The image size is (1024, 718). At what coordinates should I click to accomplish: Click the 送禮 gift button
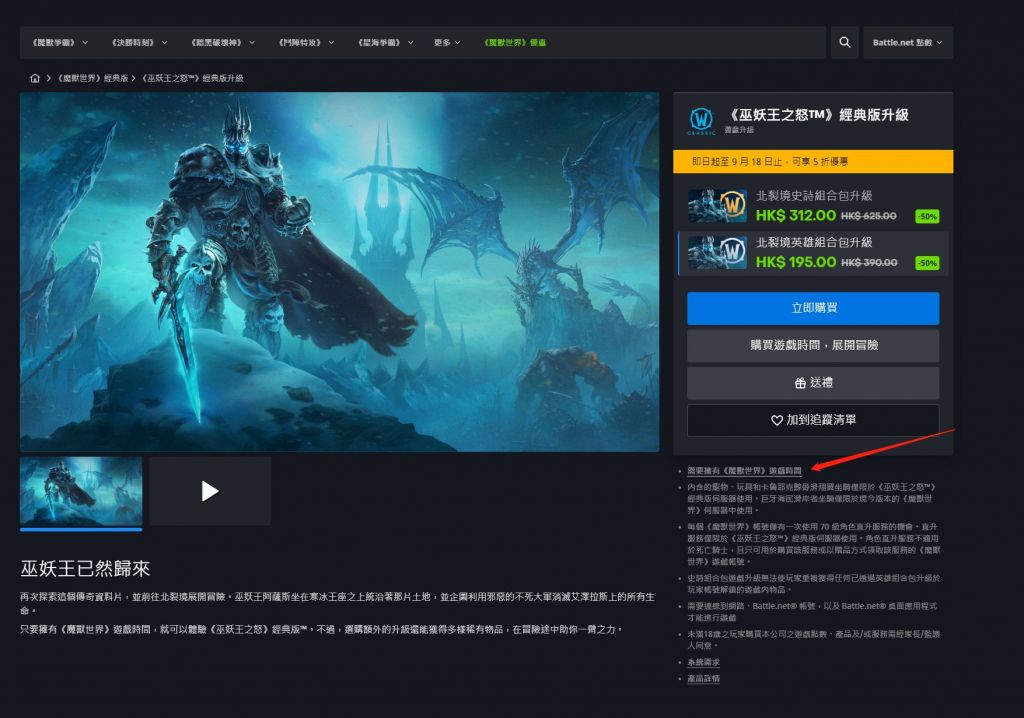coord(813,383)
